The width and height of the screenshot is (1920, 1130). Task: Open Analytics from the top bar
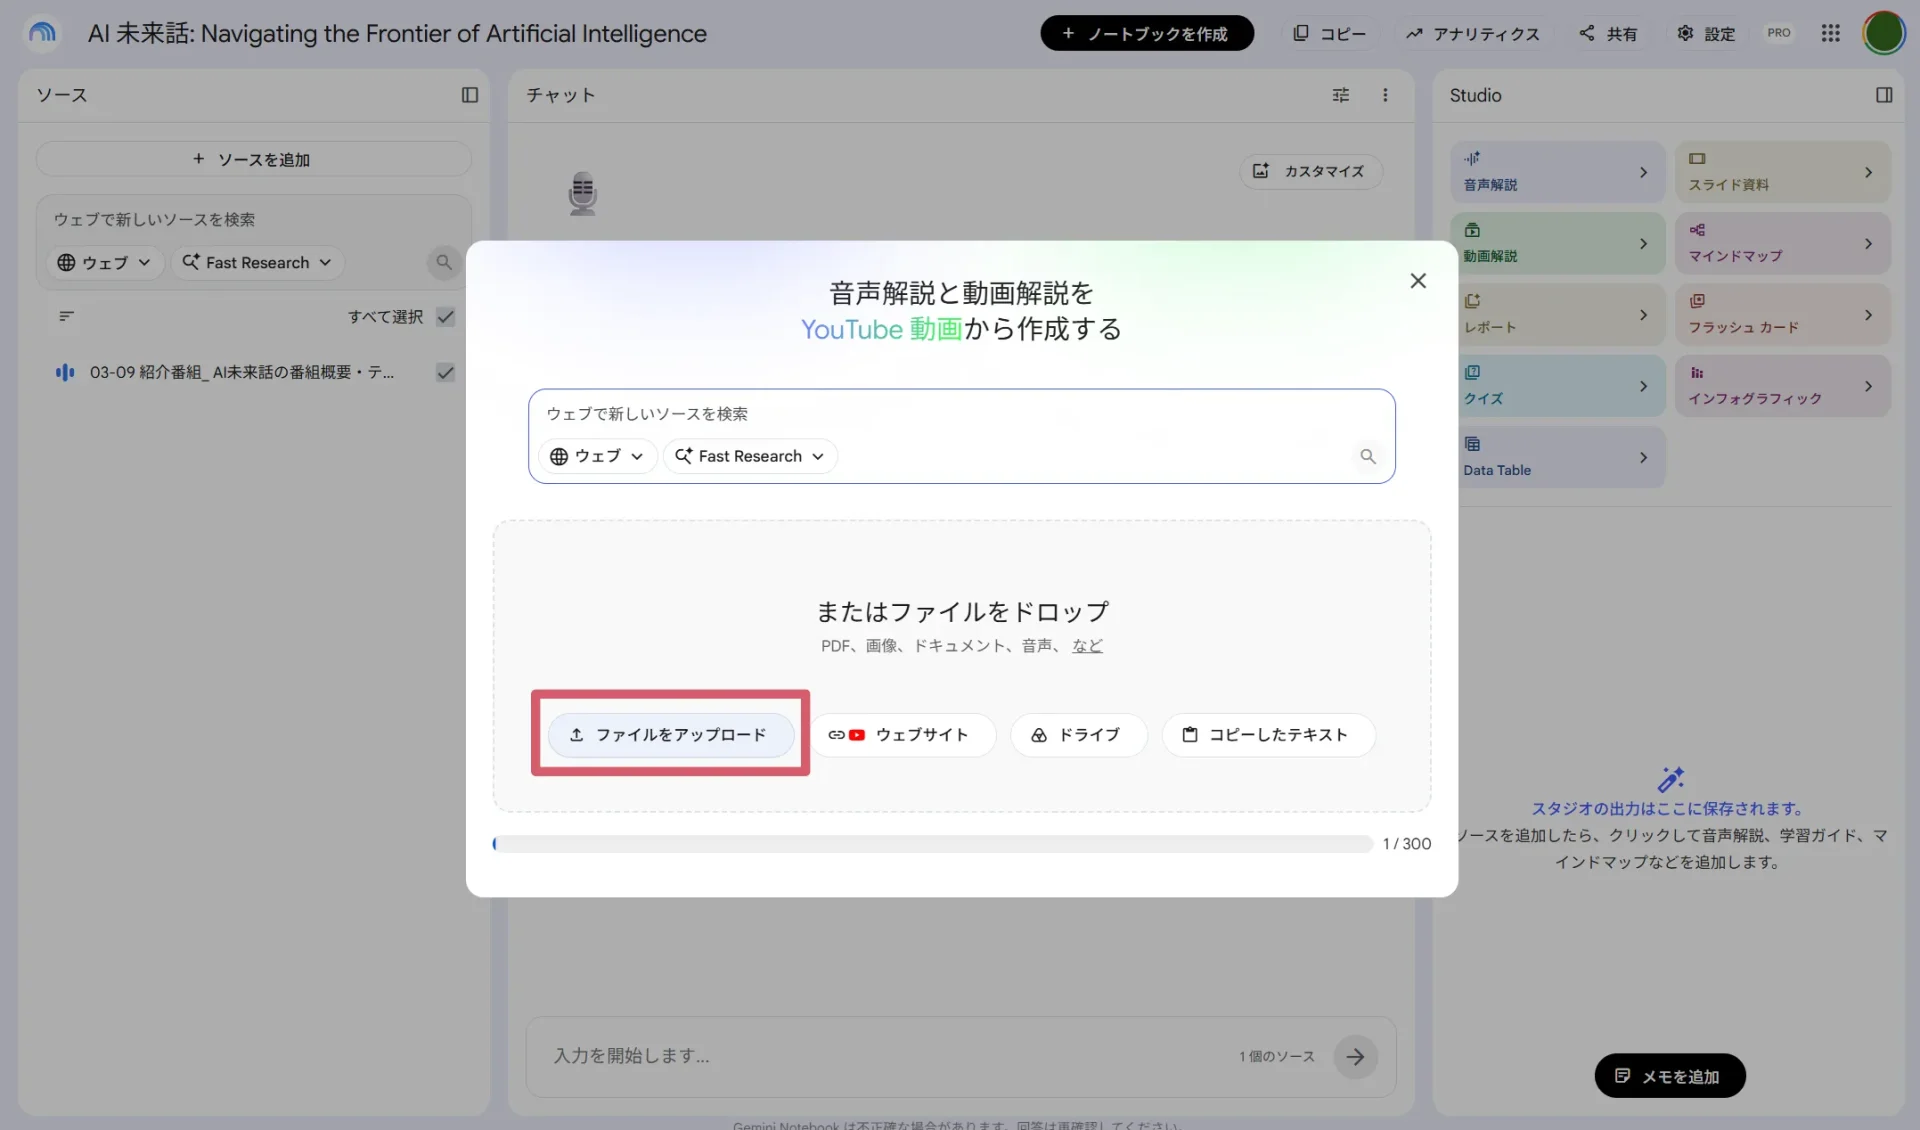pyautogui.click(x=1473, y=33)
